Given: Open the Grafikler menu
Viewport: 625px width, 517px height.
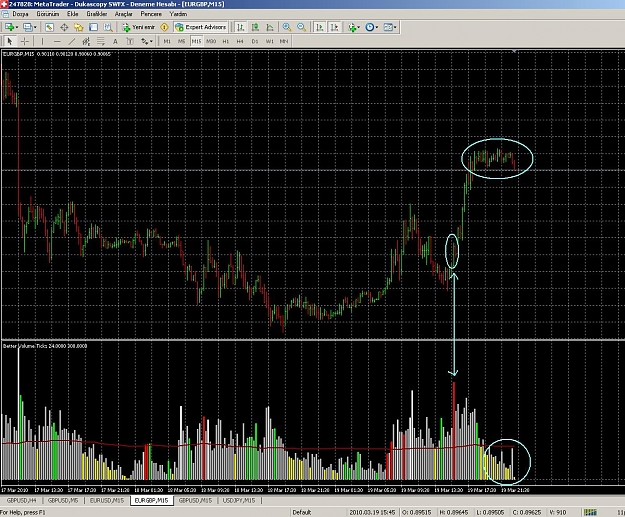Looking at the screenshot, I should click(97, 14).
